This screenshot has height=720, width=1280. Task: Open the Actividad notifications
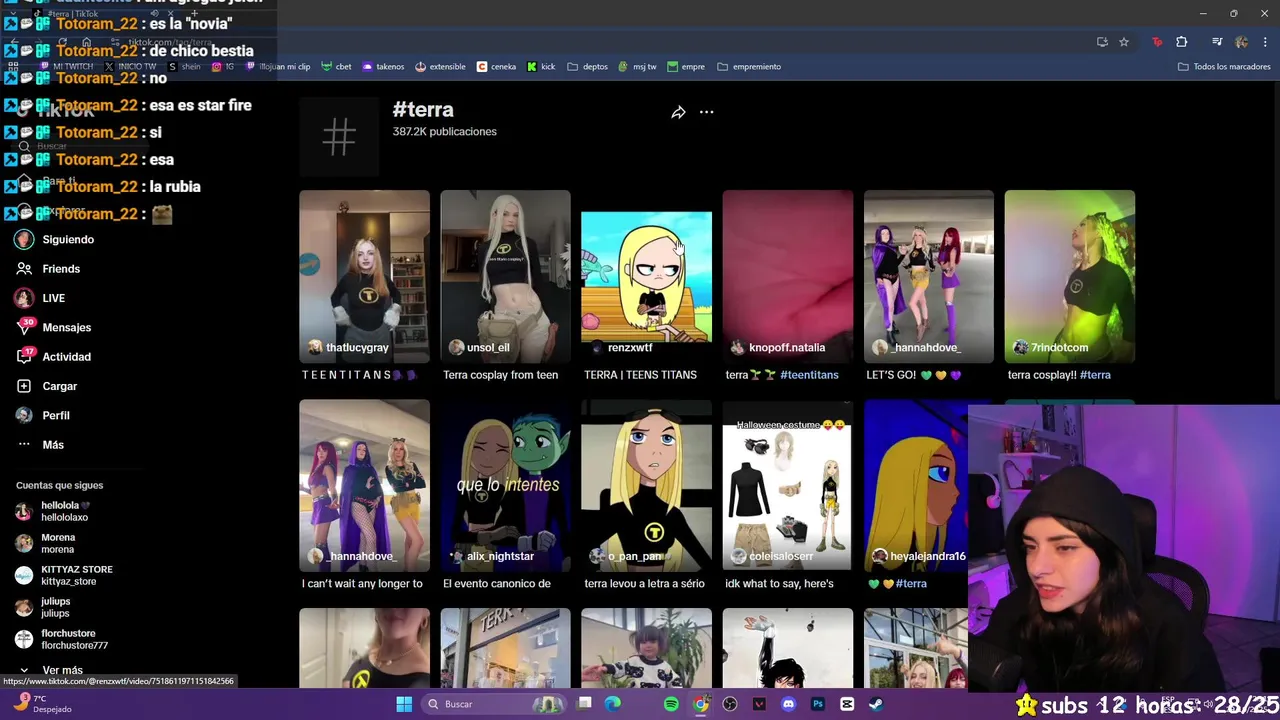[x=54, y=357]
